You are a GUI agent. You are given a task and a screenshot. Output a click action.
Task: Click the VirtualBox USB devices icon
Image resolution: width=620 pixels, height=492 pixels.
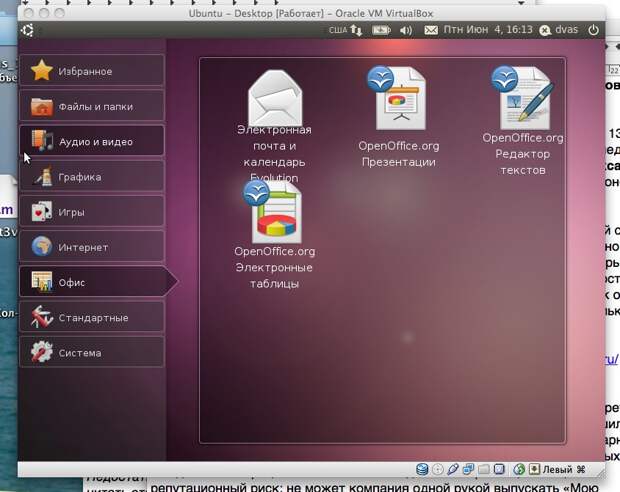pos(453,469)
